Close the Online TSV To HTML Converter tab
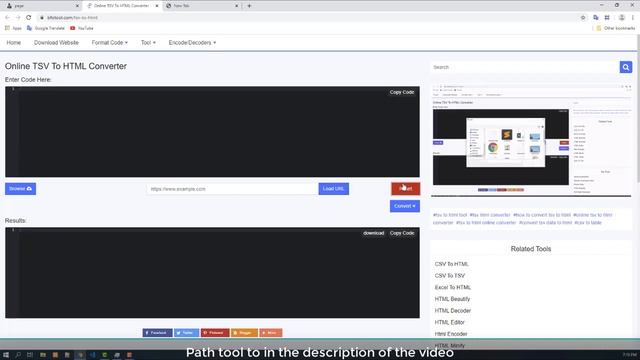 (157, 6)
